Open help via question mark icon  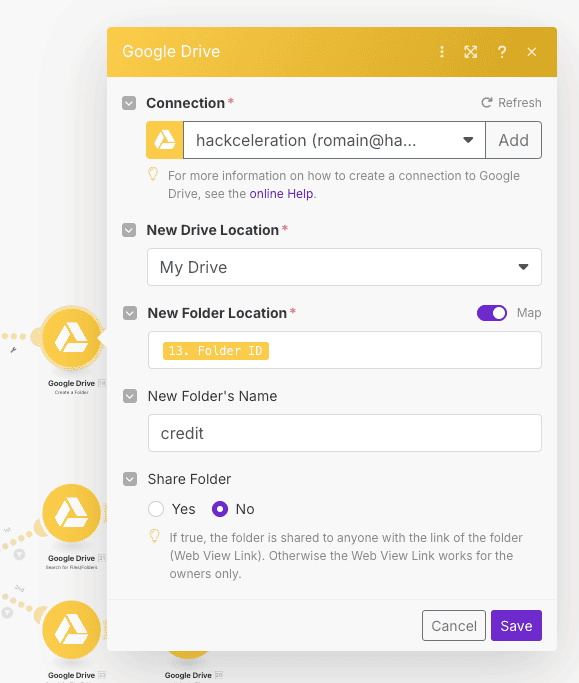[502, 52]
